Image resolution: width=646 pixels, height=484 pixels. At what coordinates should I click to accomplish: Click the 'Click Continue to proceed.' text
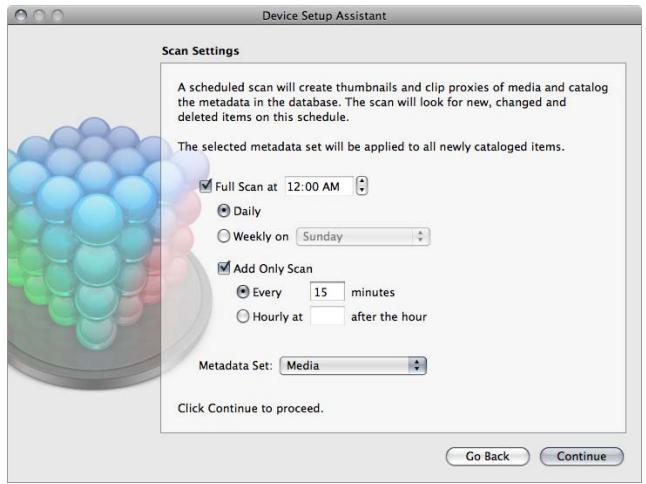point(250,408)
